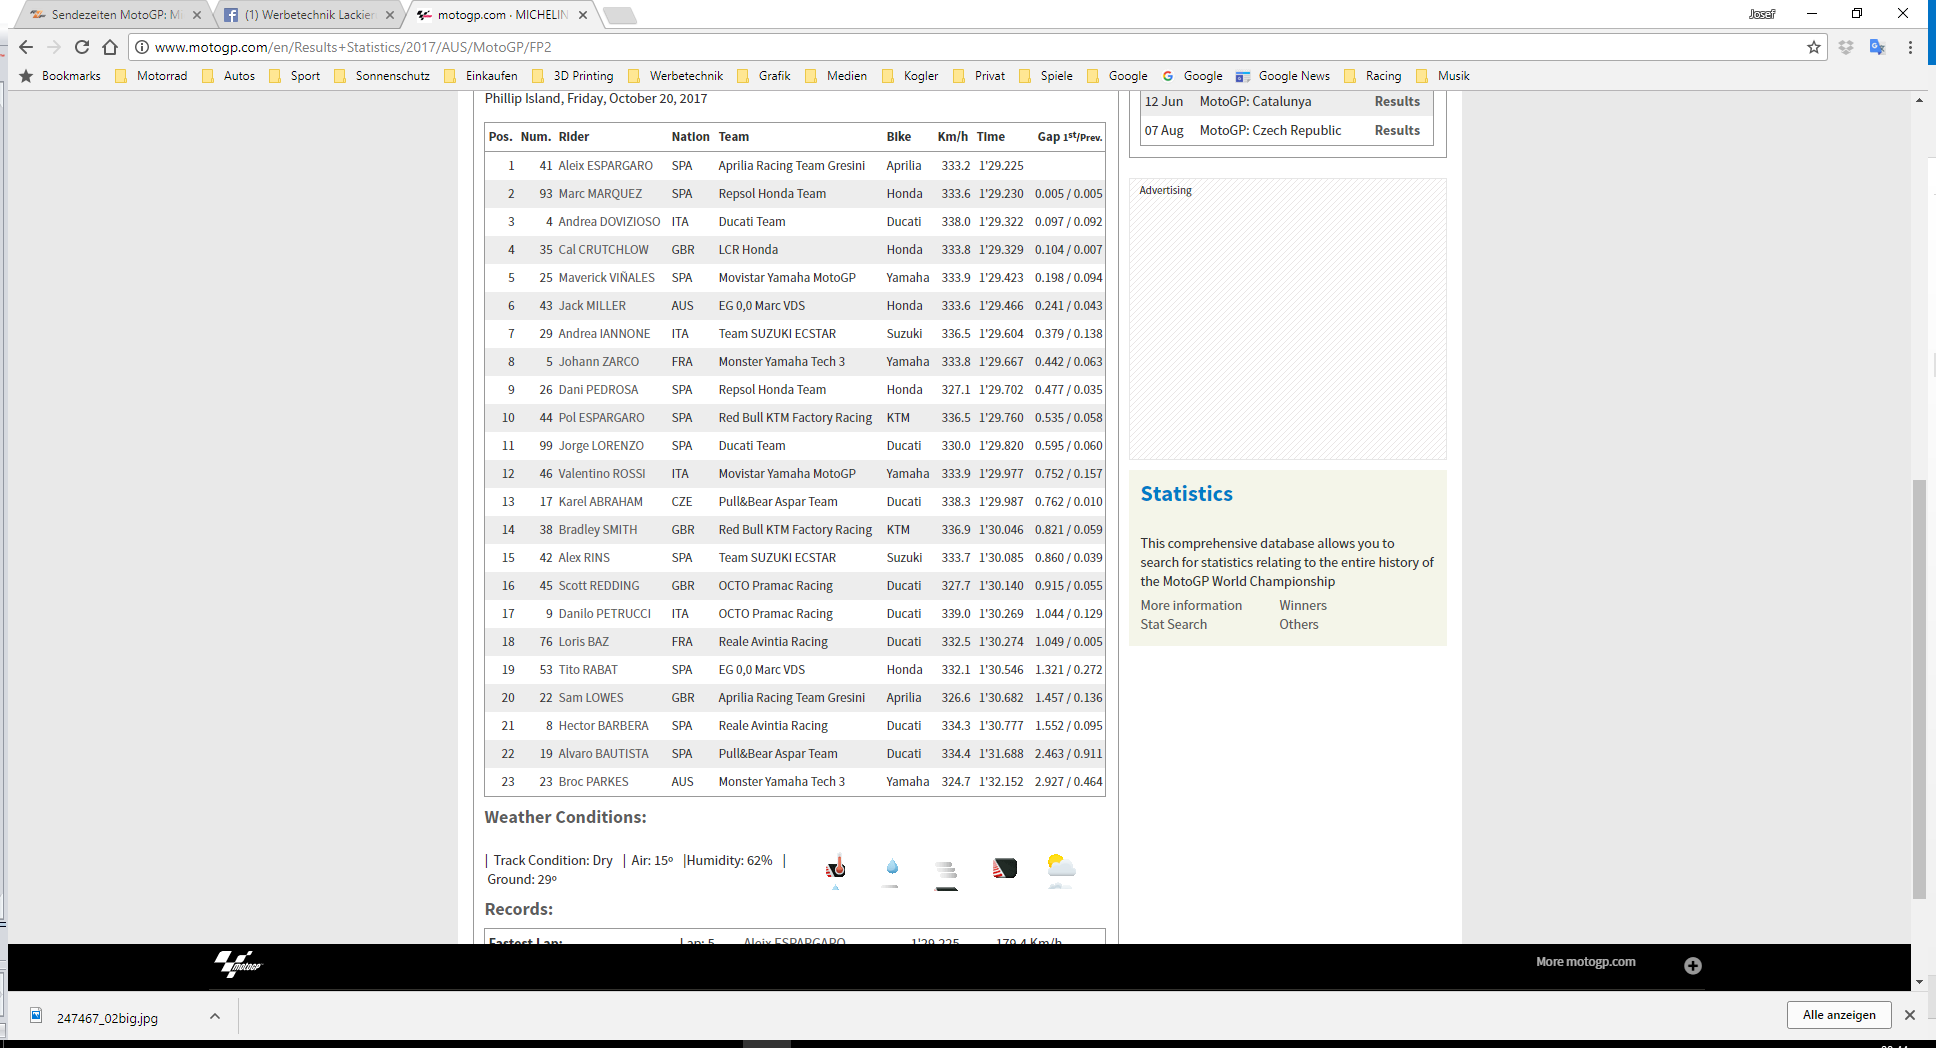The width and height of the screenshot is (1936, 1048).
Task: Bookmark this page with star icon
Action: [x=1813, y=47]
